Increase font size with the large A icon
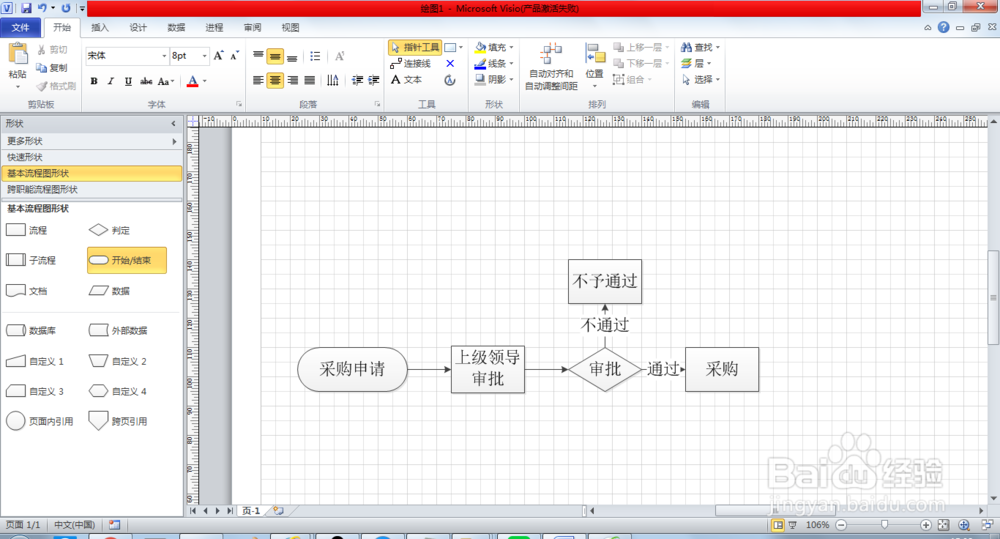The width and height of the screenshot is (1000, 539). click(219, 55)
